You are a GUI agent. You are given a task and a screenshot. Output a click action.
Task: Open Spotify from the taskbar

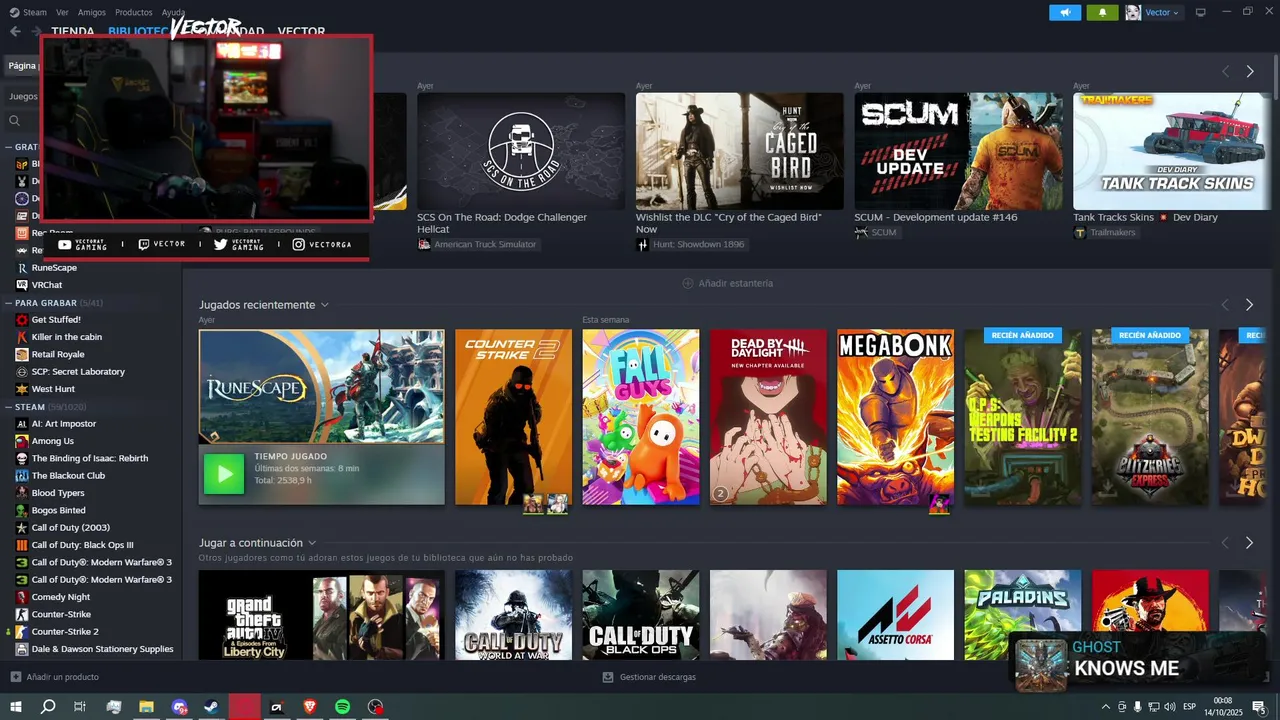342,706
